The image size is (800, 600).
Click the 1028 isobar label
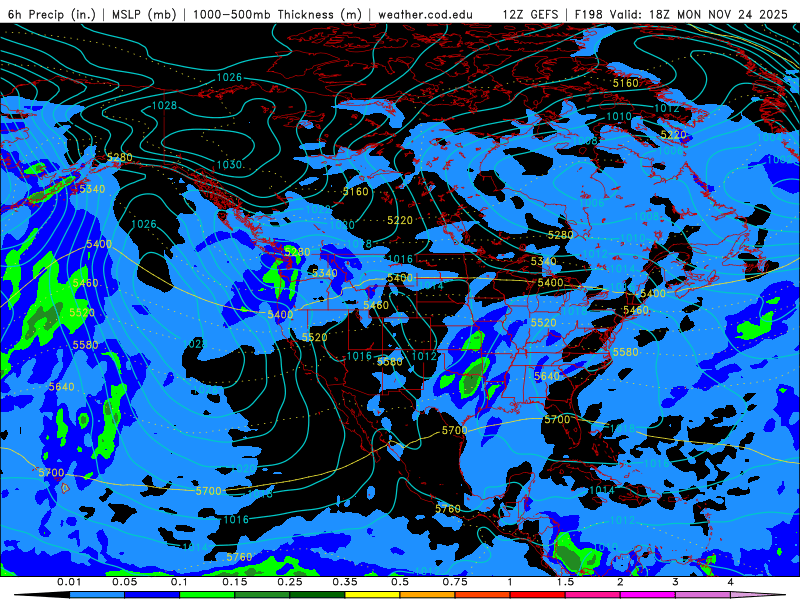click(x=165, y=106)
